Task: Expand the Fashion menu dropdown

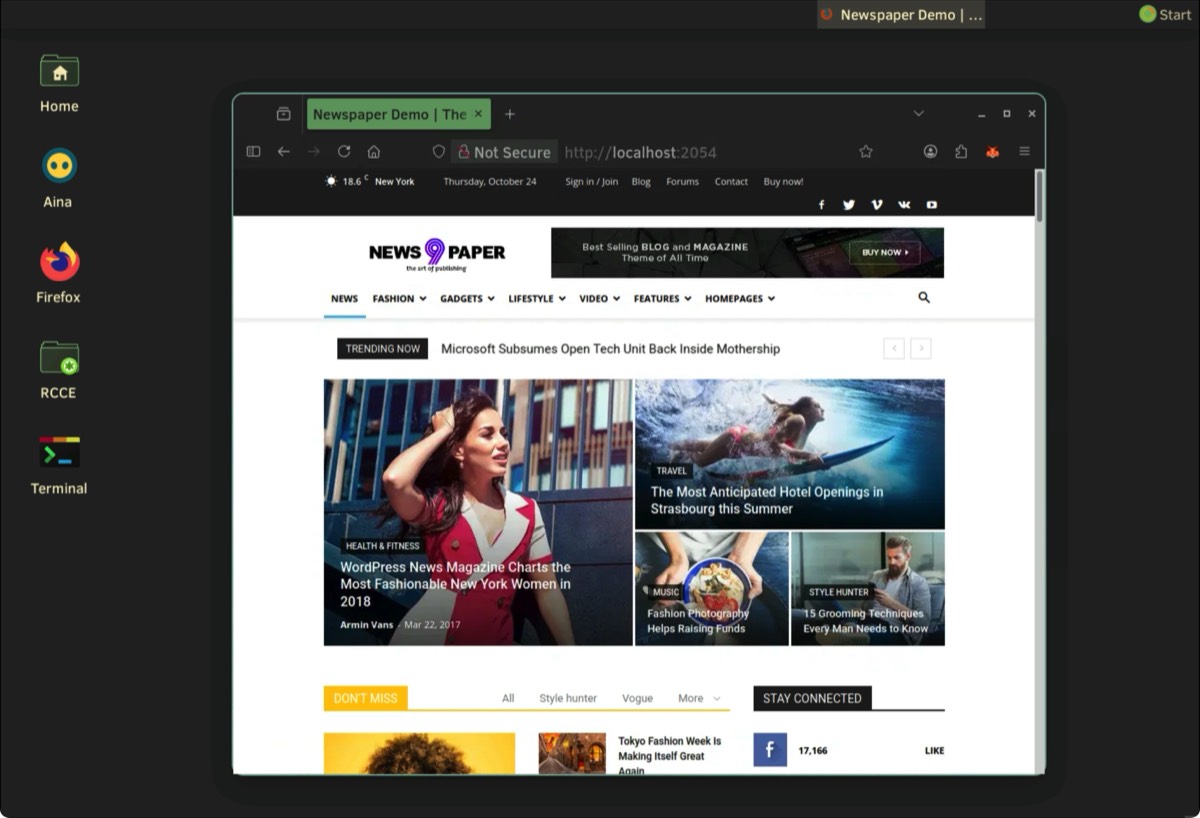Action: click(x=399, y=299)
